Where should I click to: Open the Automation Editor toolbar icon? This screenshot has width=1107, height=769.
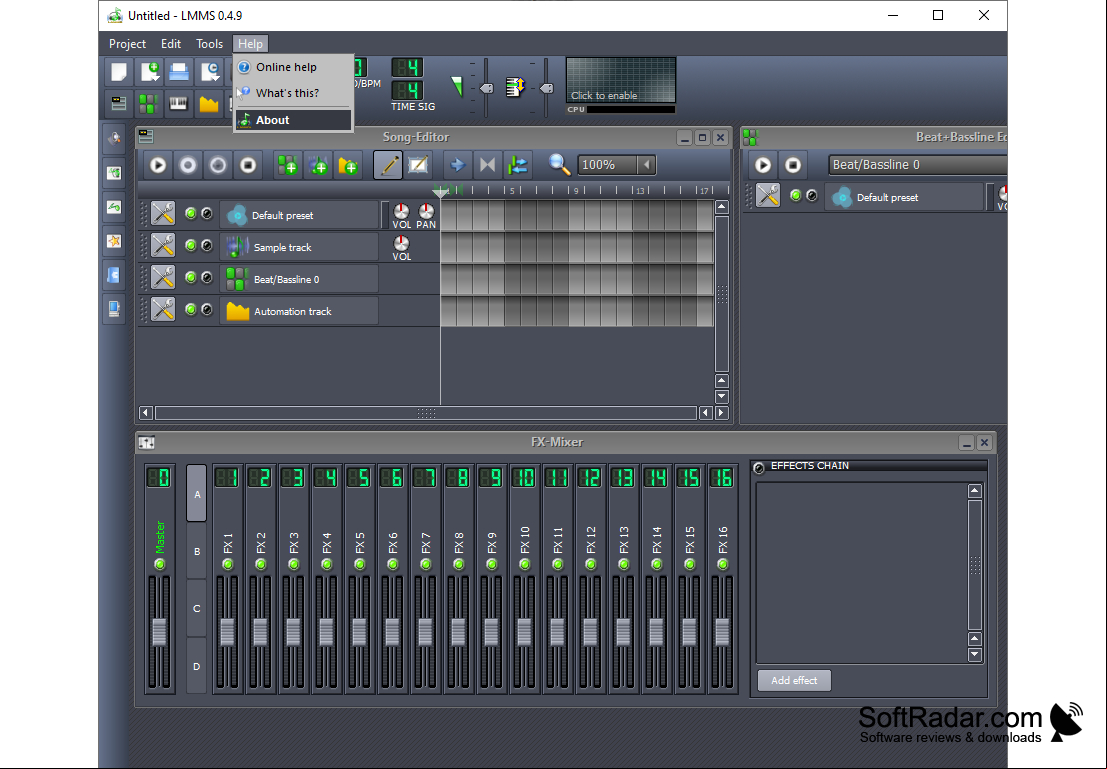tap(209, 103)
